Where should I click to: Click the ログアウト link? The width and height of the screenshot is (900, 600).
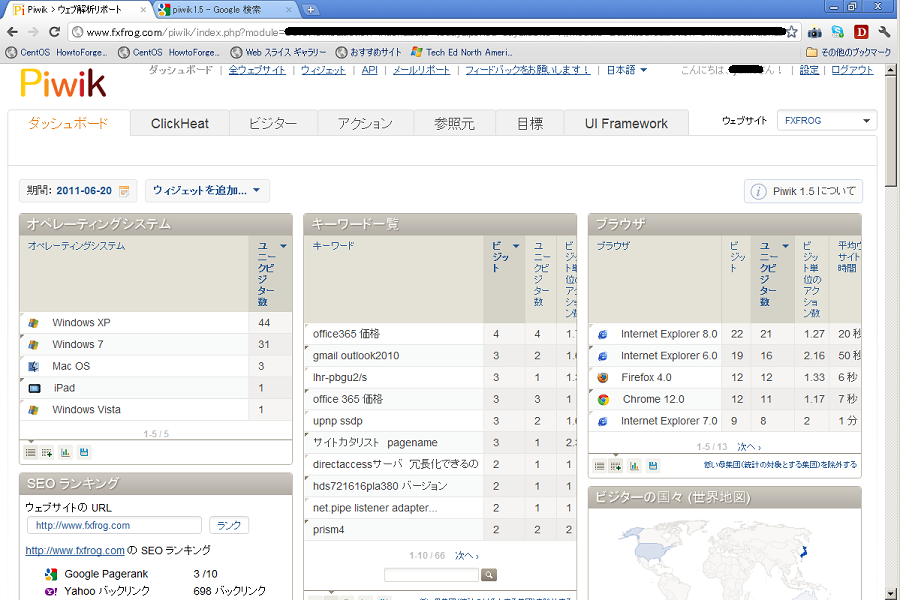coord(852,70)
